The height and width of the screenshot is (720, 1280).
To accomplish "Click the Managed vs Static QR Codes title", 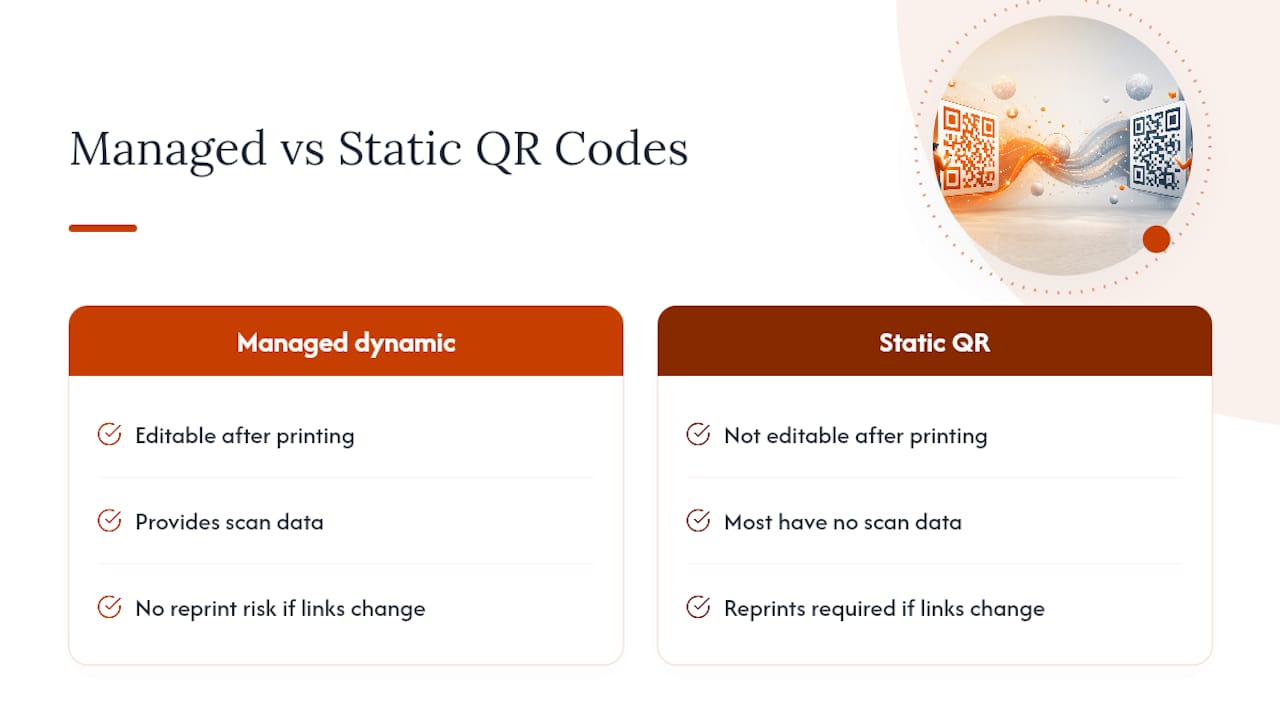I will tap(379, 150).
